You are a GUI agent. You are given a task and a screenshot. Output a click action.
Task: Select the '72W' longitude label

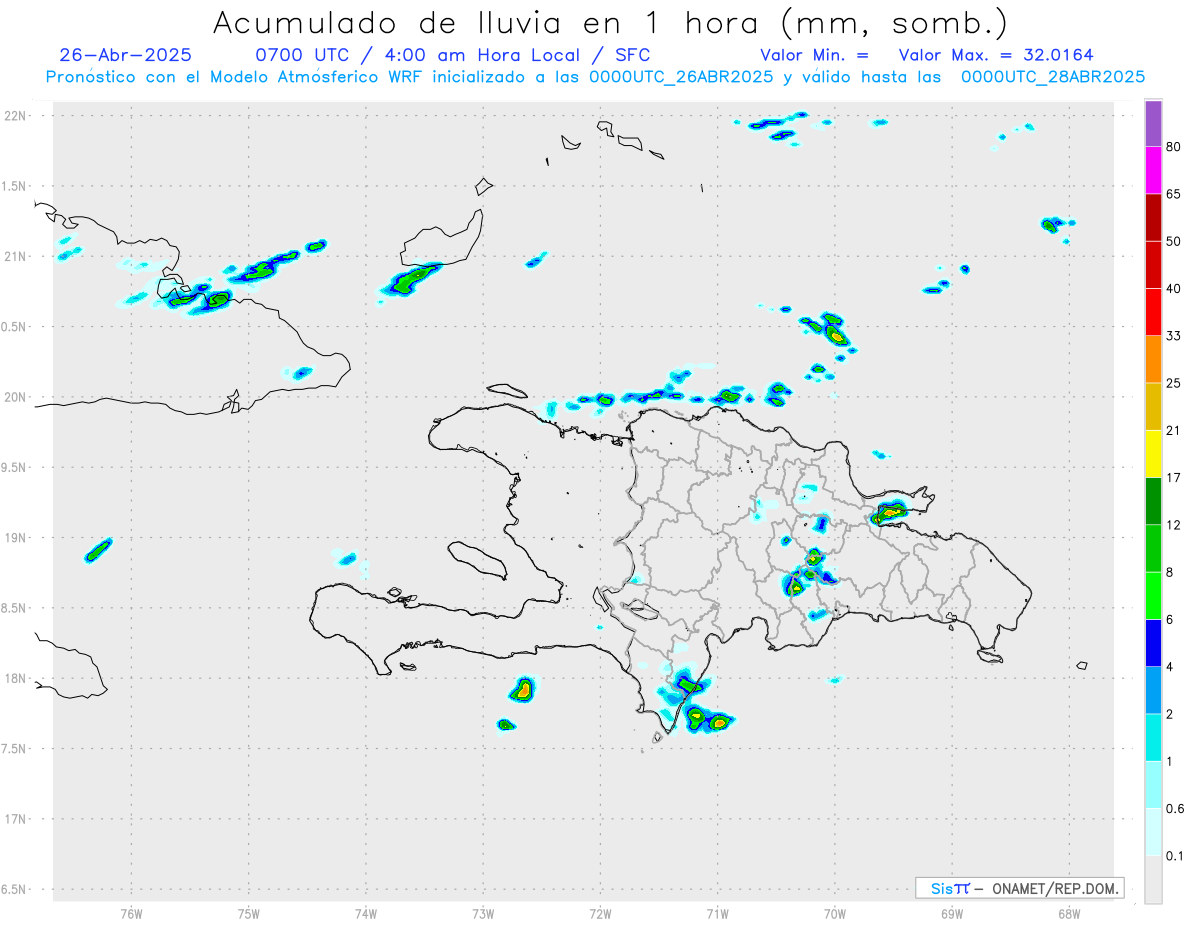coord(600,913)
